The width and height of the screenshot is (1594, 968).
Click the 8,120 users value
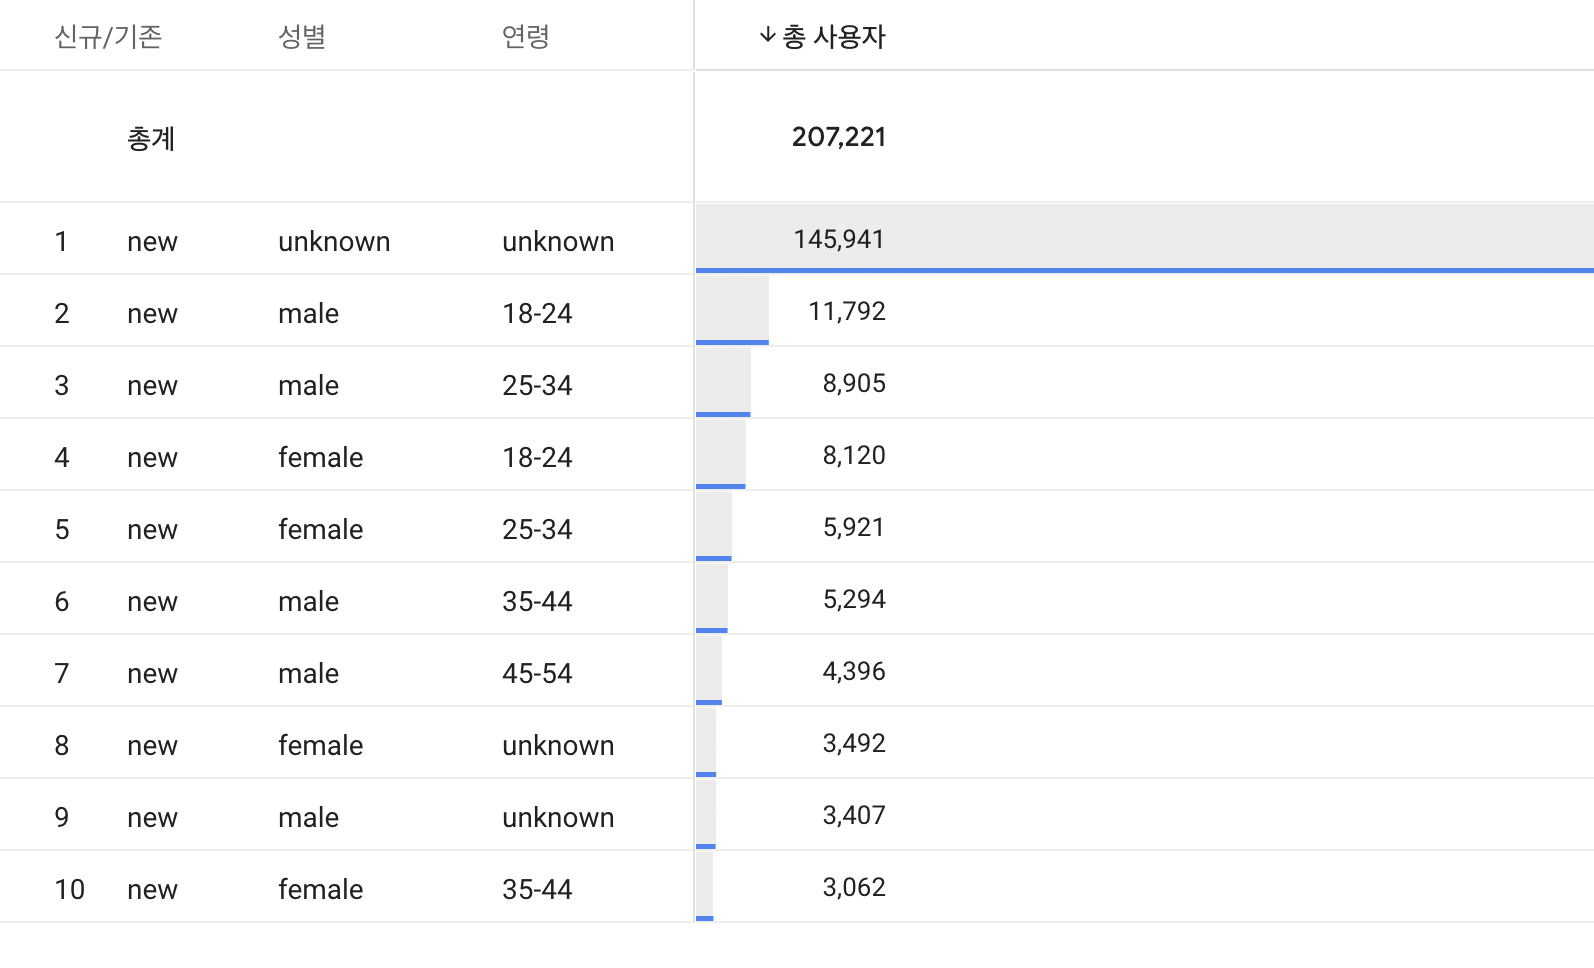[853, 455]
